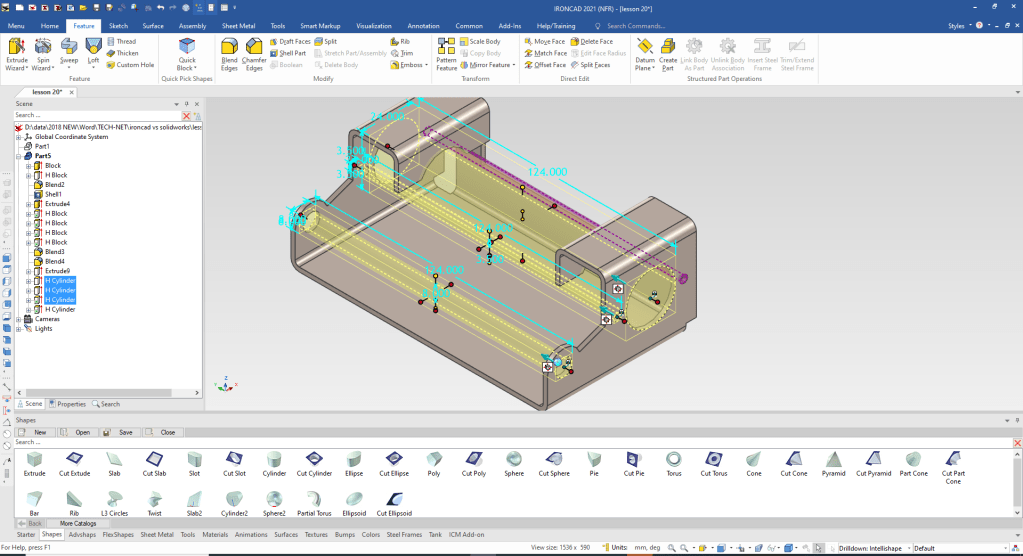The height and width of the screenshot is (556, 1023).
Task: Click the Custom Hole tool
Action: (x=135, y=65)
